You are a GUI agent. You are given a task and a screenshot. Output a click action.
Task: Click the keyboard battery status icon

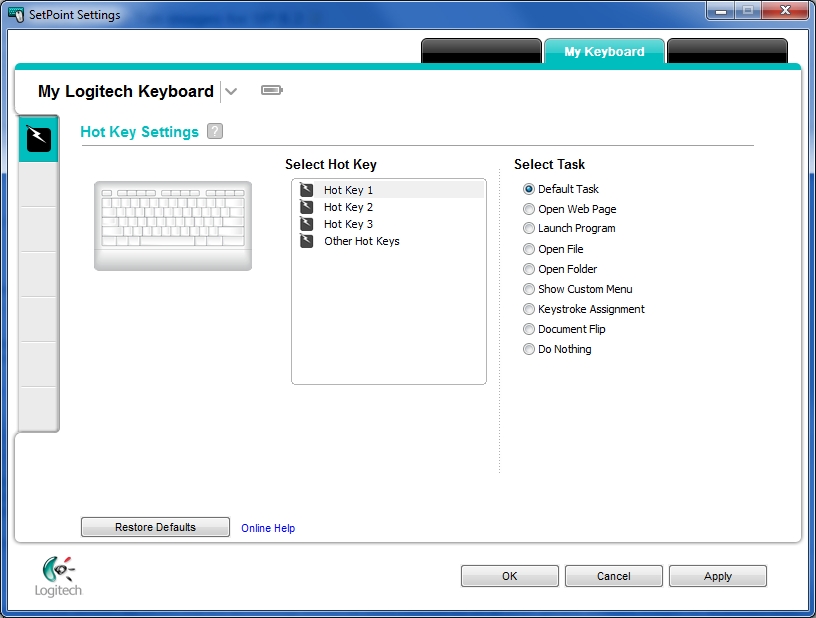tap(272, 91)
